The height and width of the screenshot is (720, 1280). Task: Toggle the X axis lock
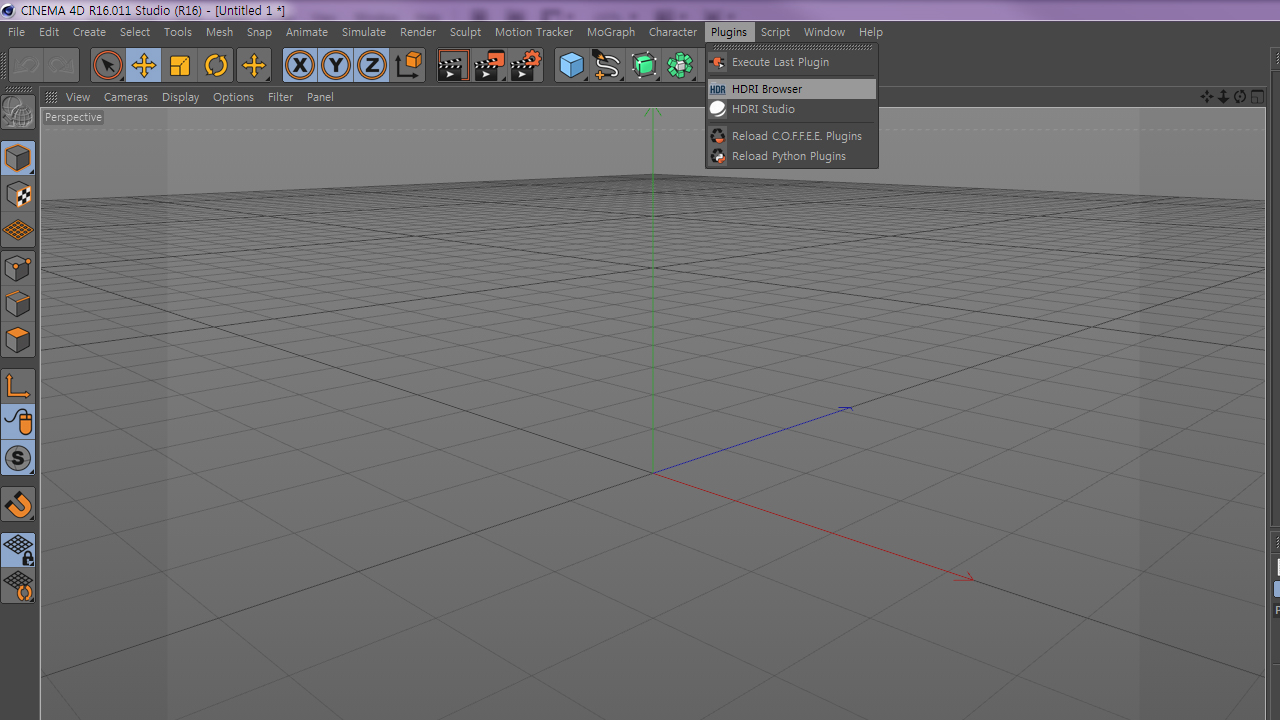299,66
